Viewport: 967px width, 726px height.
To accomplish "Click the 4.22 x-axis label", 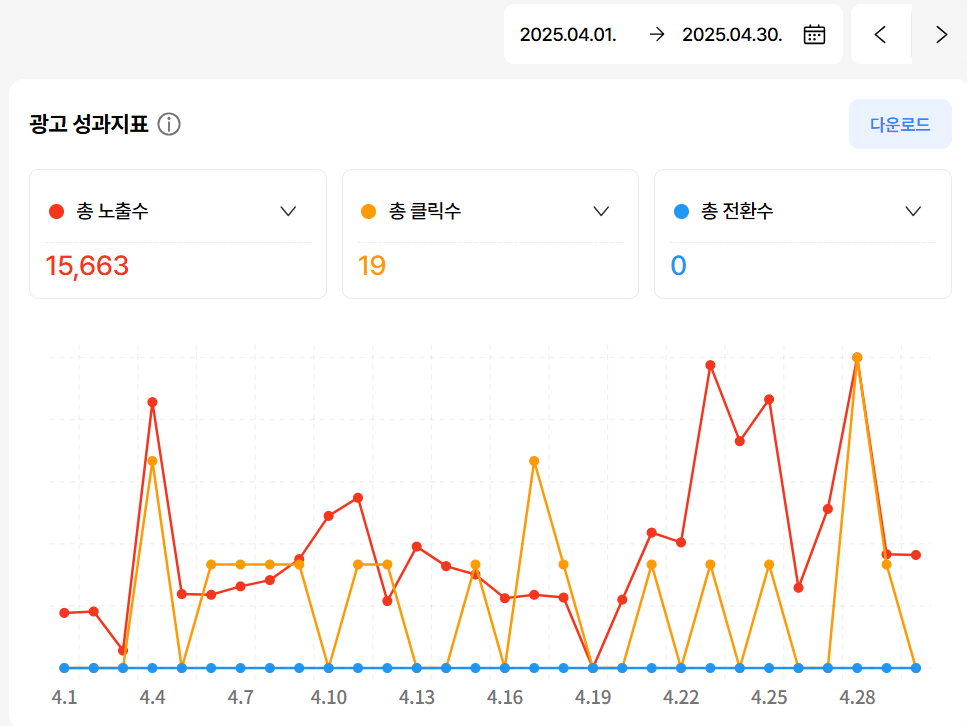I will point(681,698).
